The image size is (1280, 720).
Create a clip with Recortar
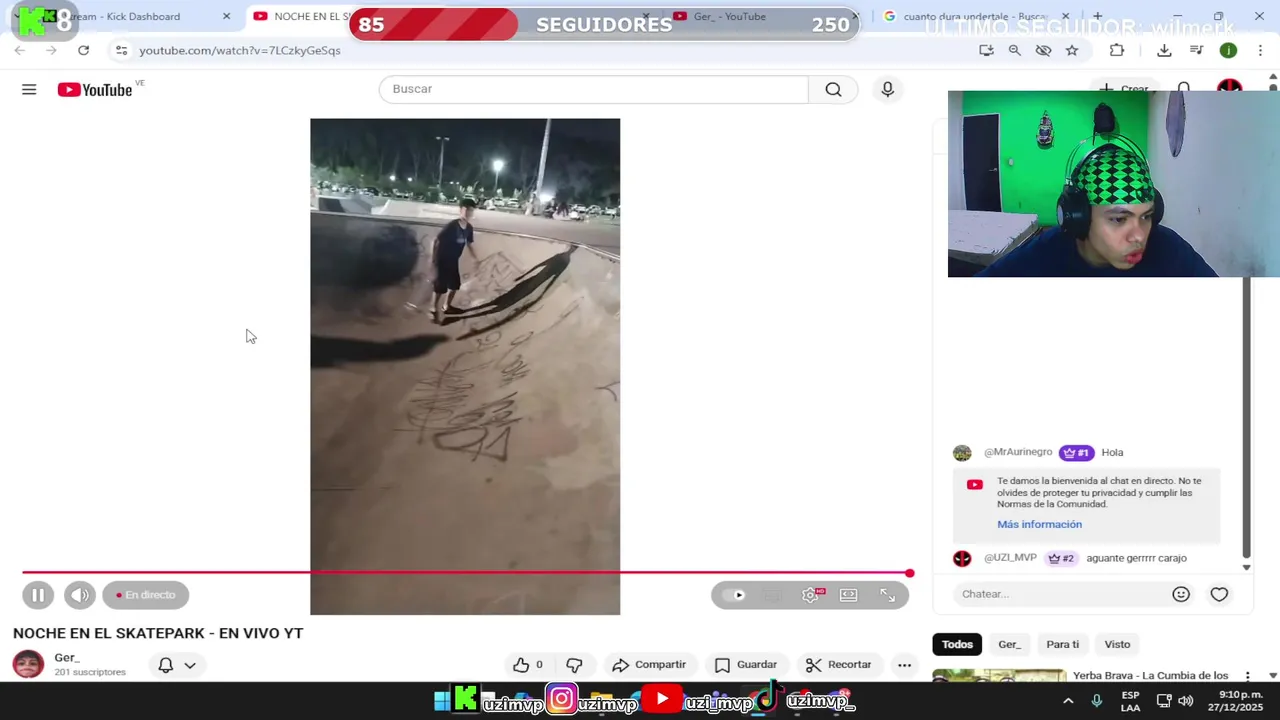pos(839,665)
